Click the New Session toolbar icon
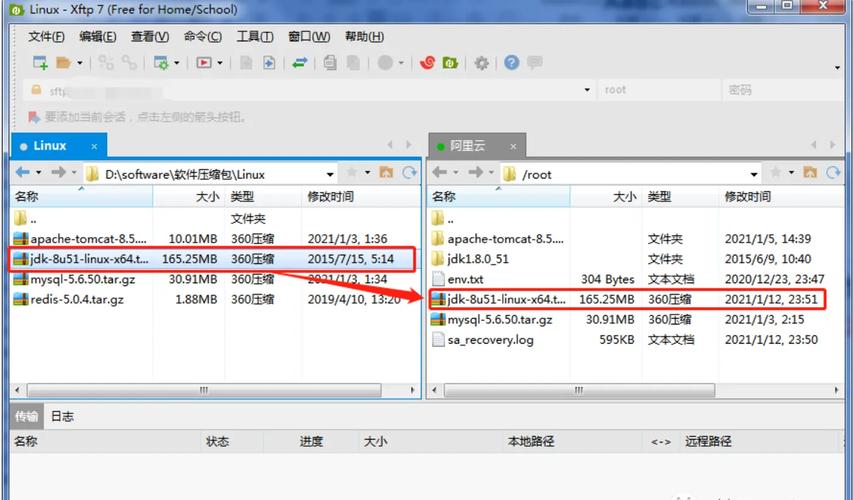 40,63
